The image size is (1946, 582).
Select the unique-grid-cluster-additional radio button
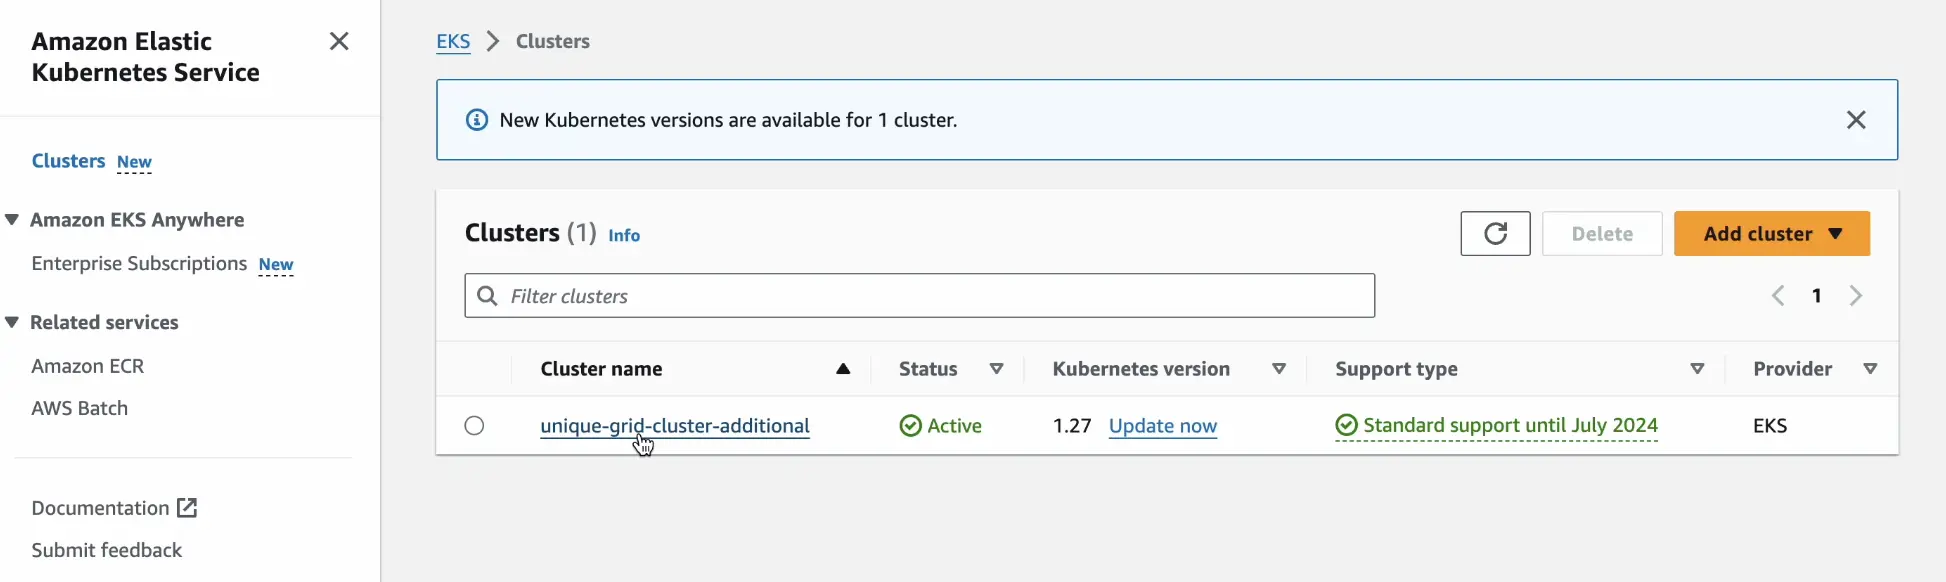point(474,425)
